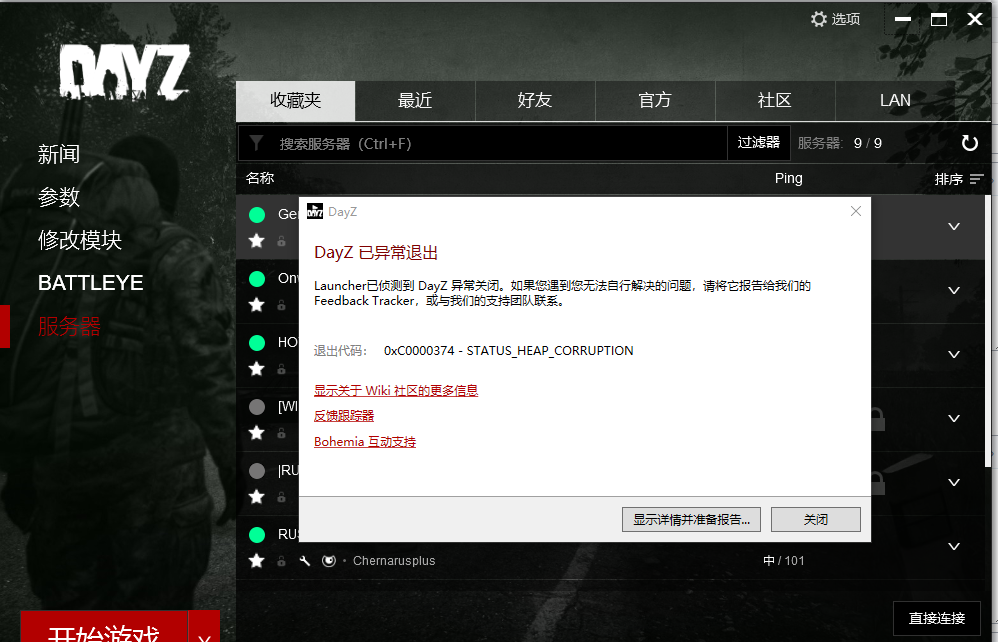
Task: Click the server list vertical scrollbar
Action: click(x=988, y=331)
